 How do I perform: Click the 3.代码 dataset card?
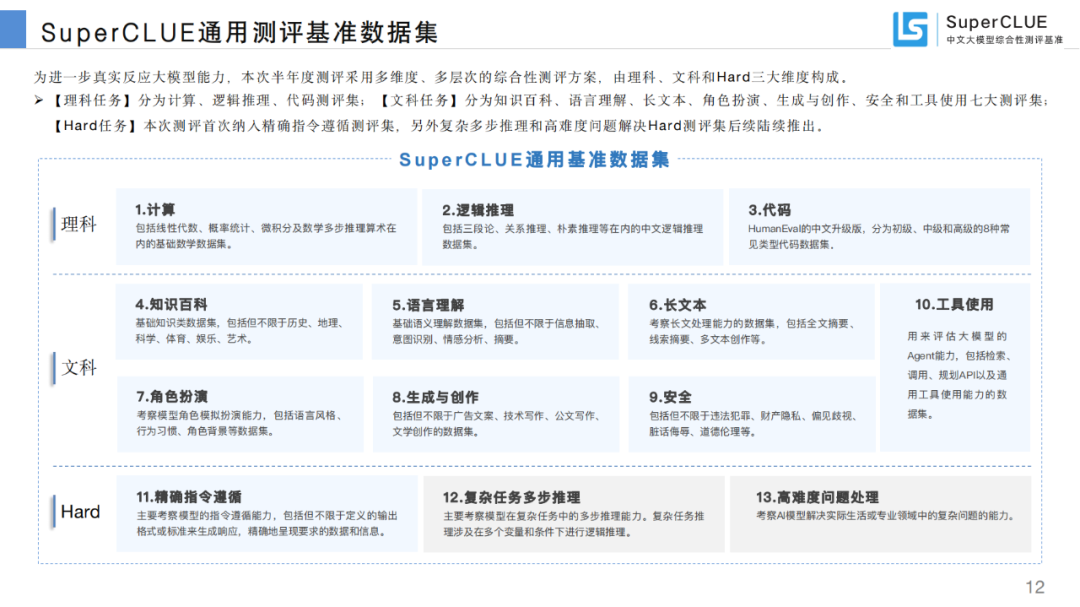coord(879,227)
